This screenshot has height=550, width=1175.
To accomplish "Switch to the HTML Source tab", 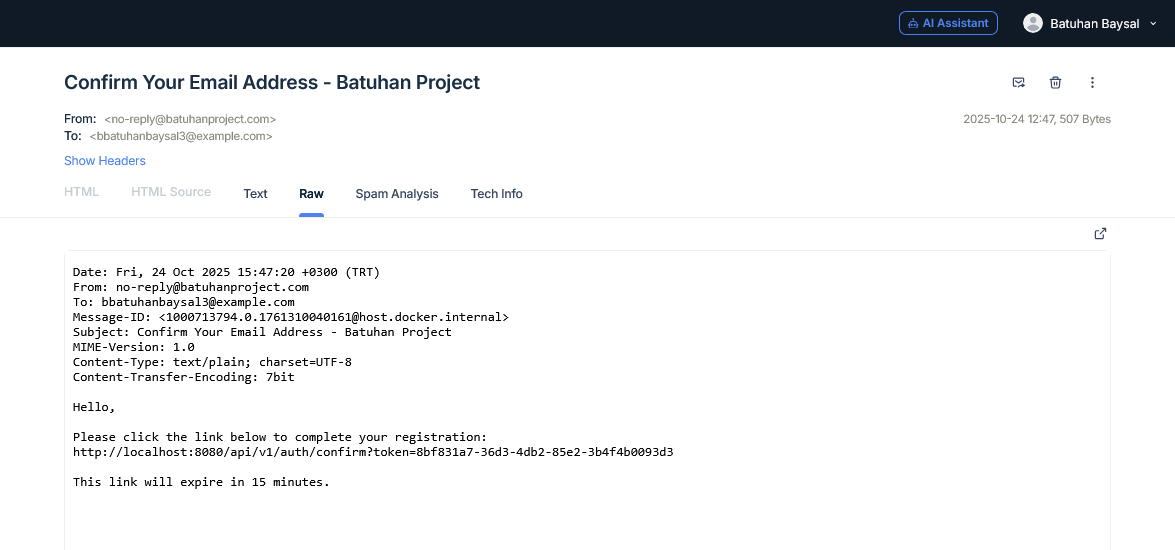I will [171, 192].
